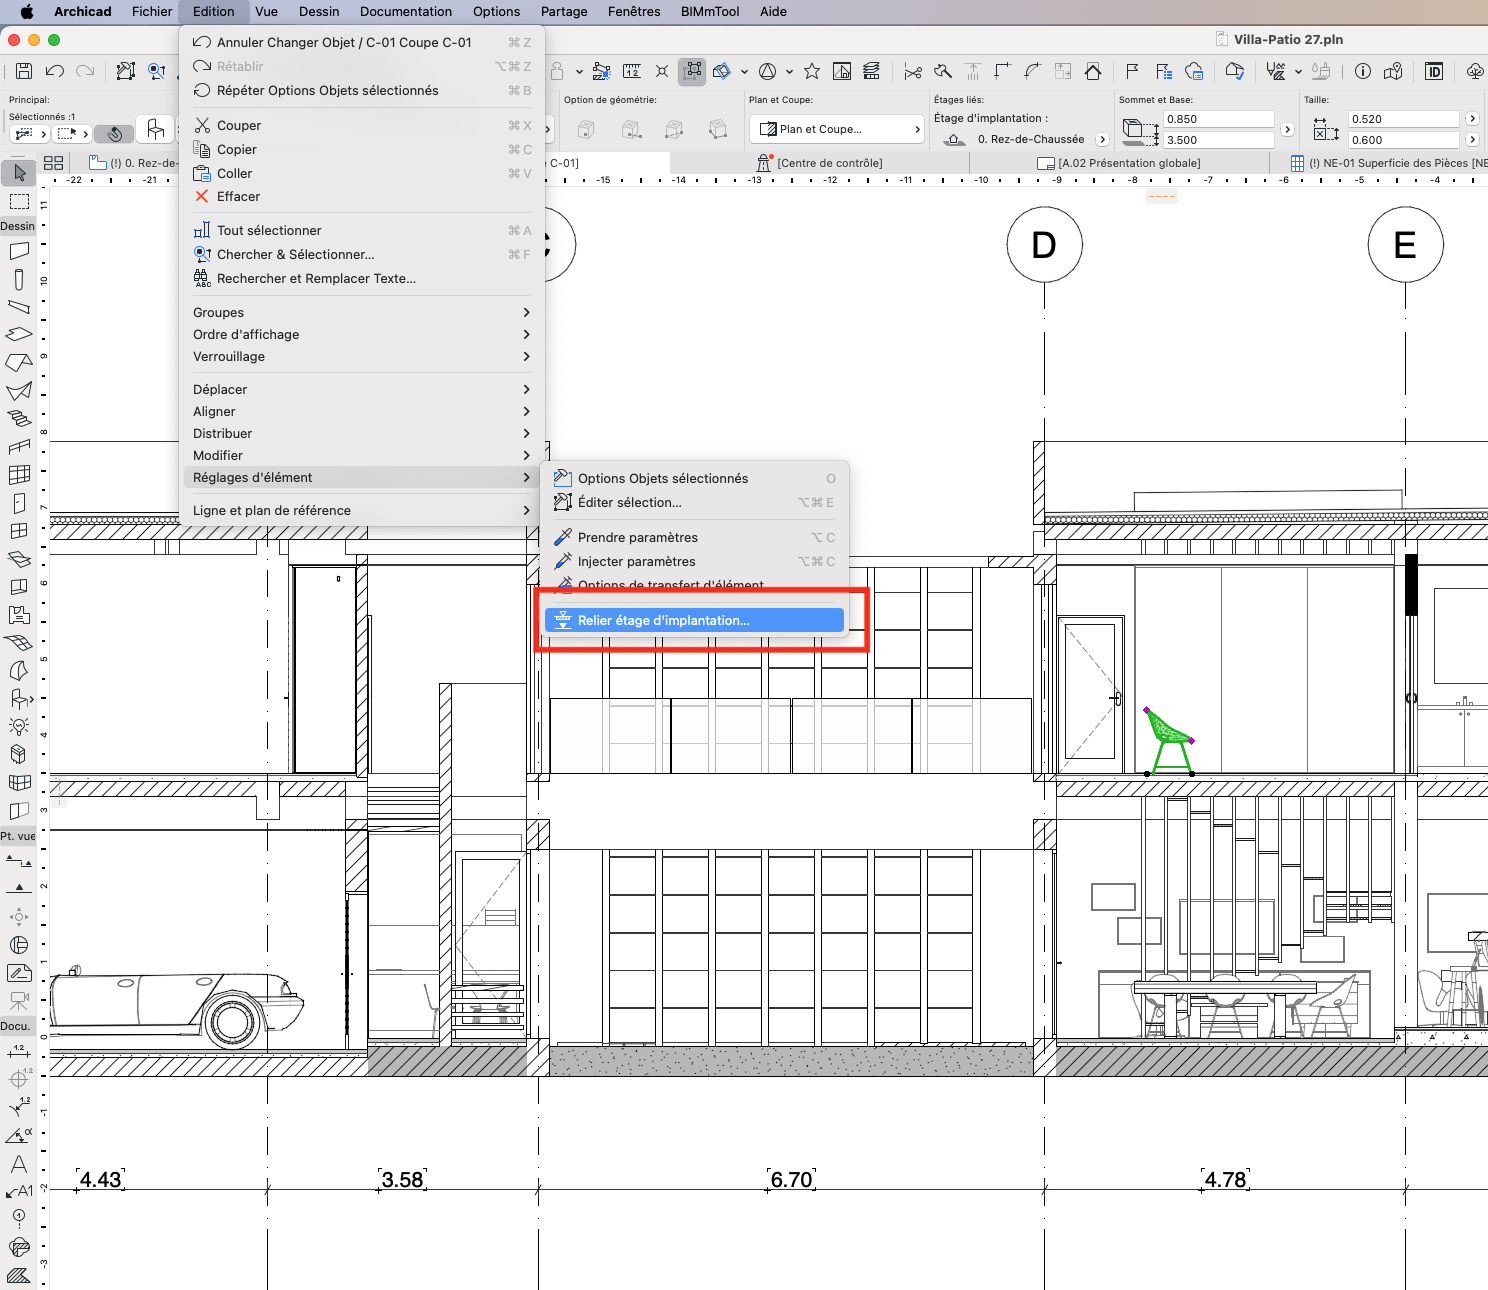This screenshot has width=1488, height=1290.
Task: Click the ID manager icon
Action: click(1434, 71)
